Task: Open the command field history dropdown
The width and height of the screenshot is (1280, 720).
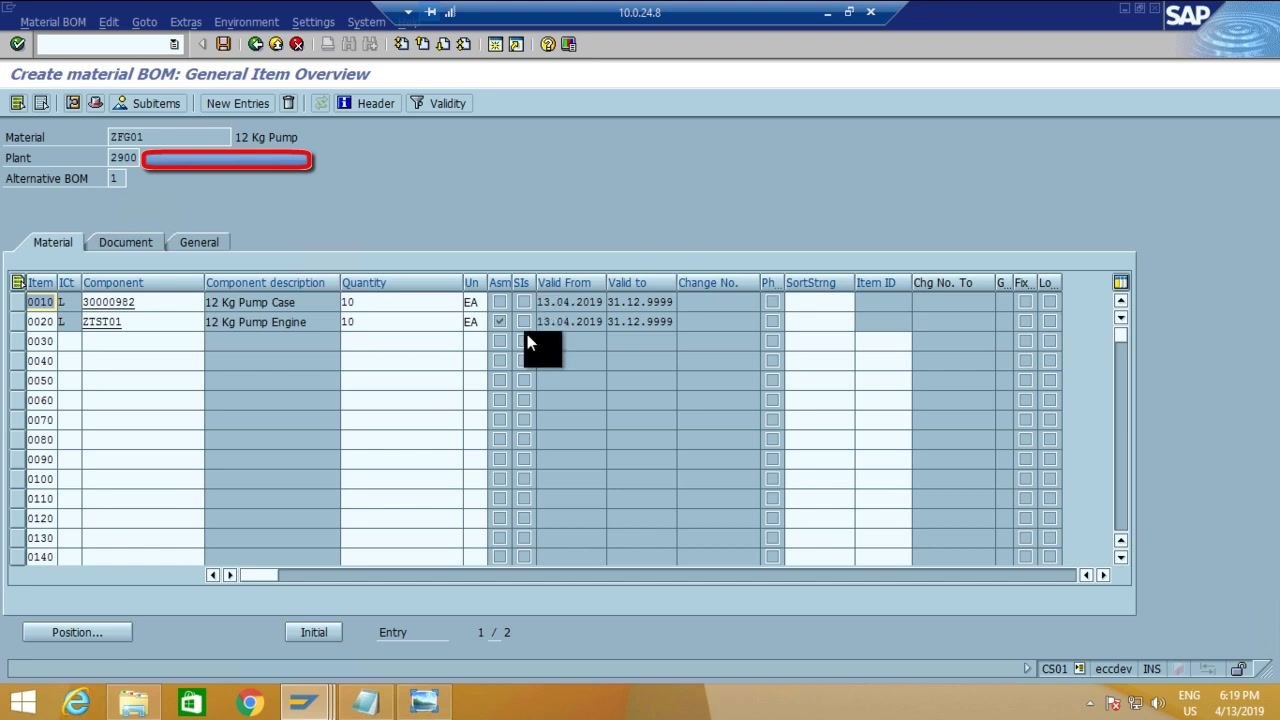Action: click(174, 44)
